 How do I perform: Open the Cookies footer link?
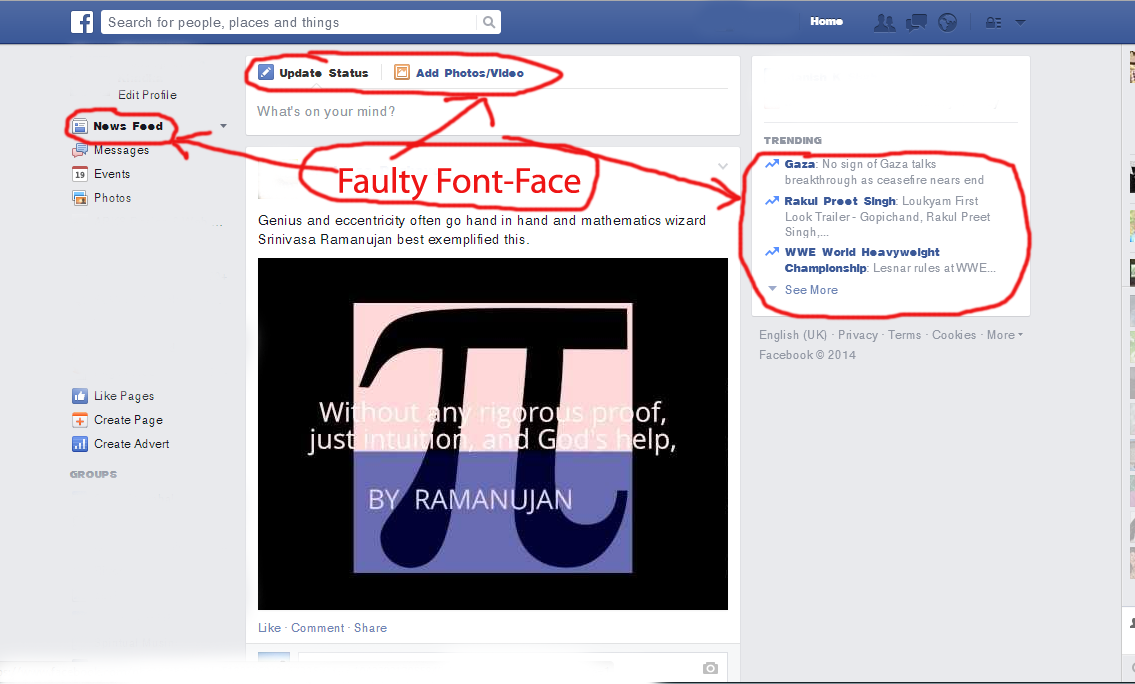954,334
